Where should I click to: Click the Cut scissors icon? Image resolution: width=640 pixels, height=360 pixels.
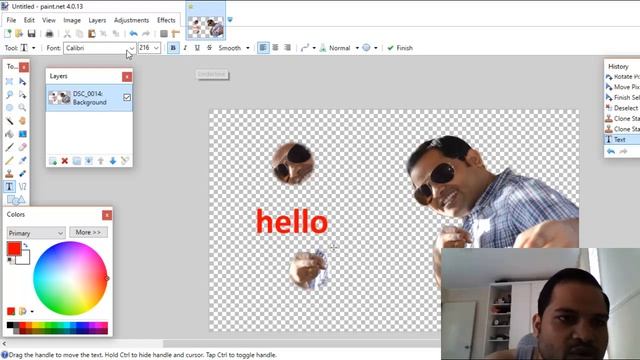point(67,33)
